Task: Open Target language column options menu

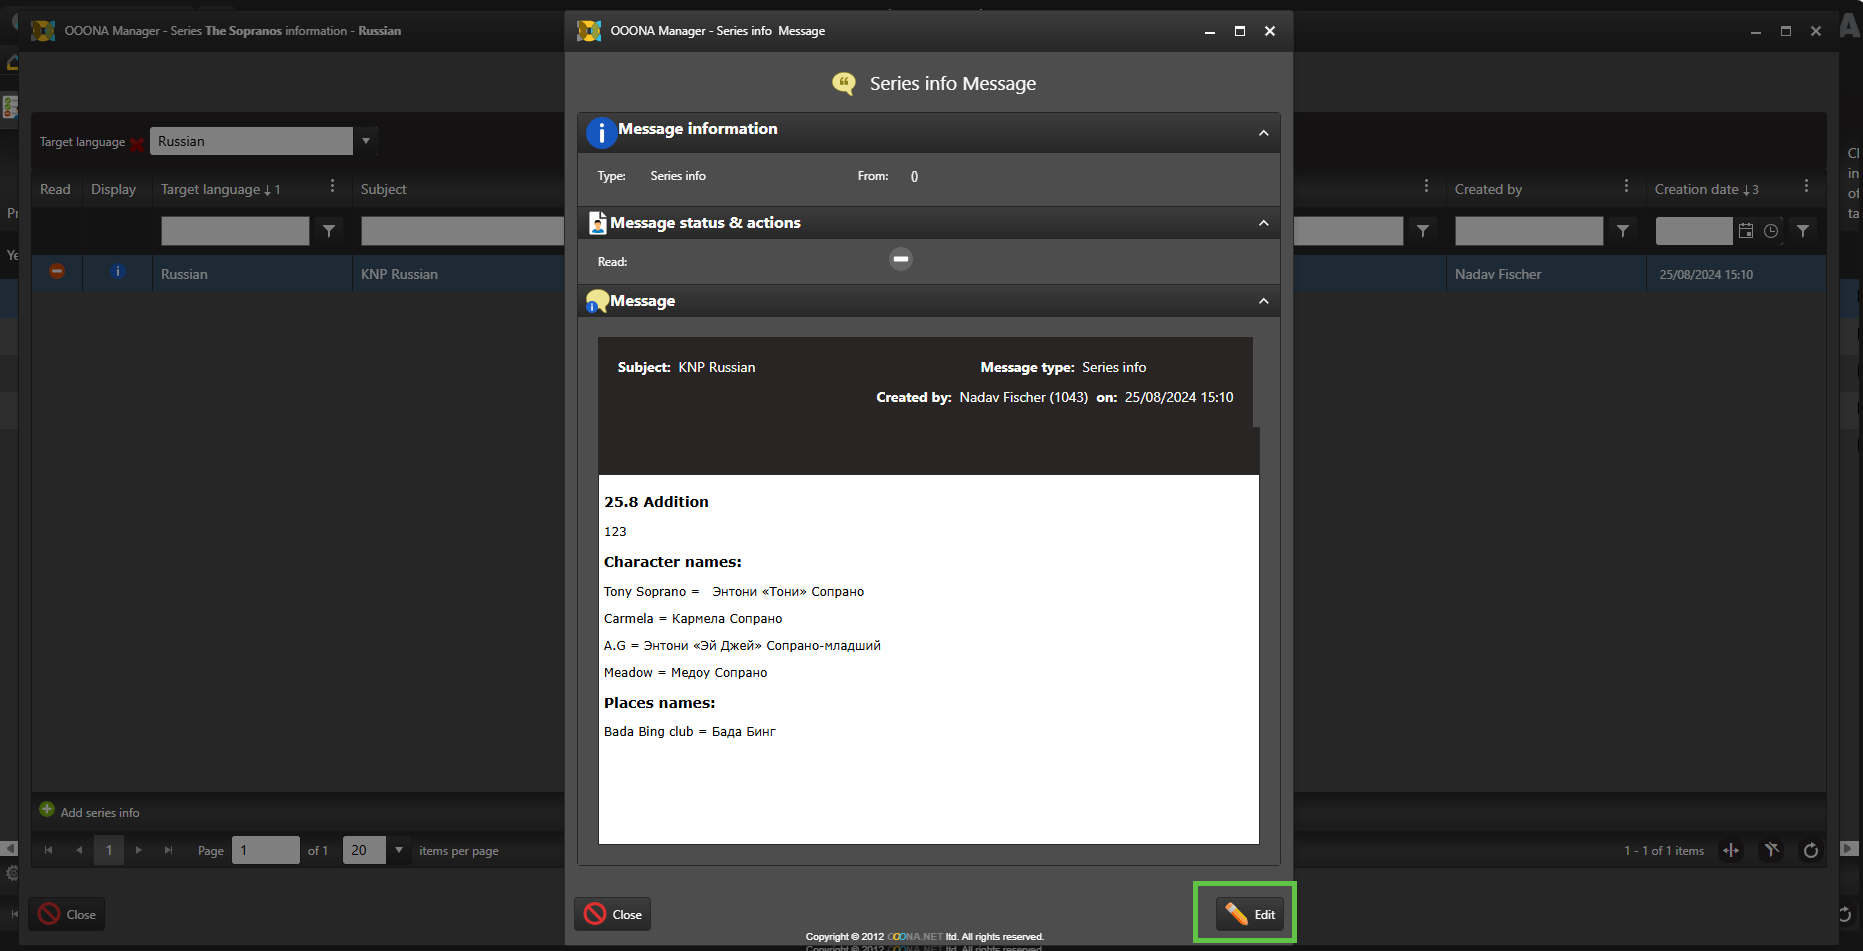Action: 332,187
